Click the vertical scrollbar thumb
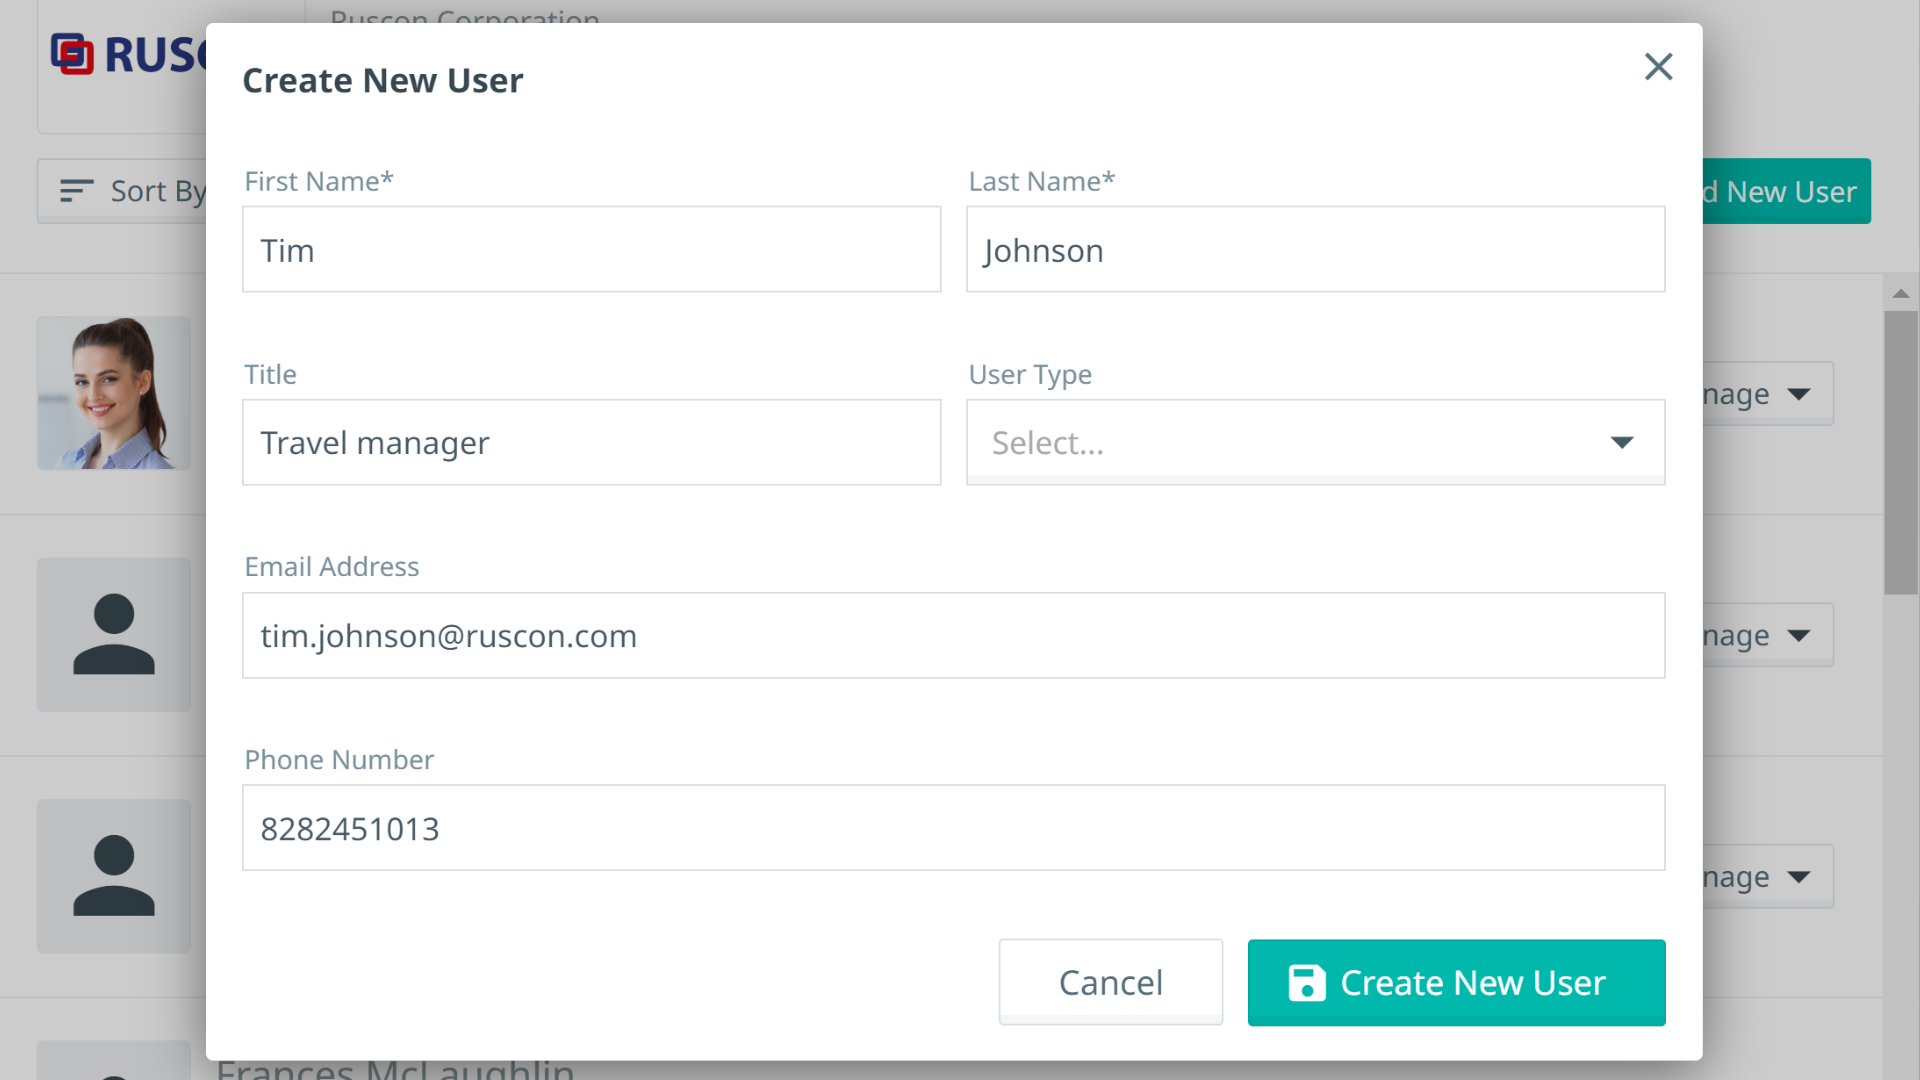1920x1080 pixels. (1901, 452)
